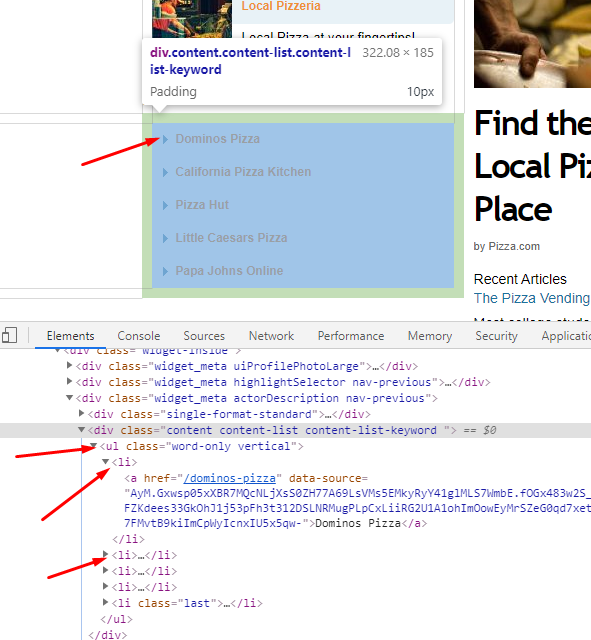Expand the widget_meta highlightSelector nav-previous div
The height and width of the screenshot is (640, 591).
[x=69, y=382]
